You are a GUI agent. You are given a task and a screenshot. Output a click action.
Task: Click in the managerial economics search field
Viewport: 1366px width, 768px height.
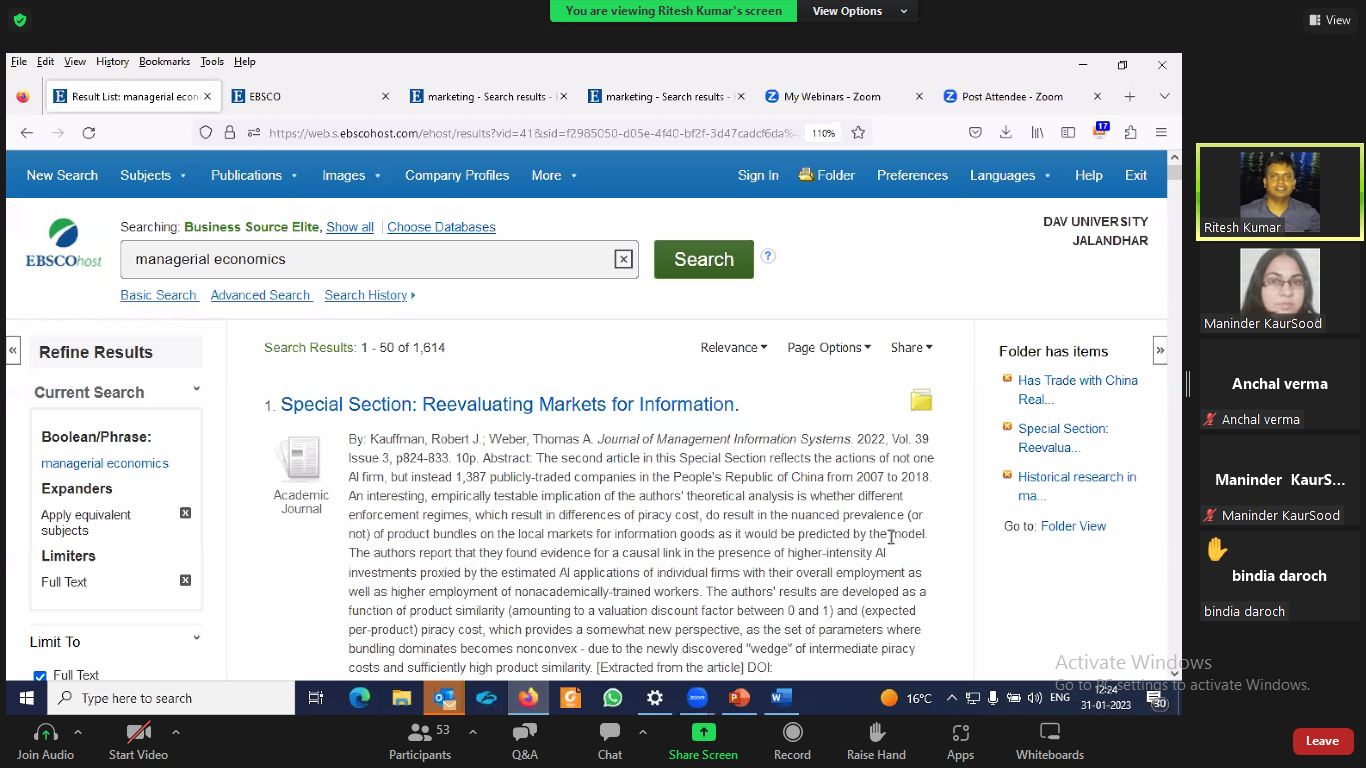pyautogui.click(x=370, y=260)
